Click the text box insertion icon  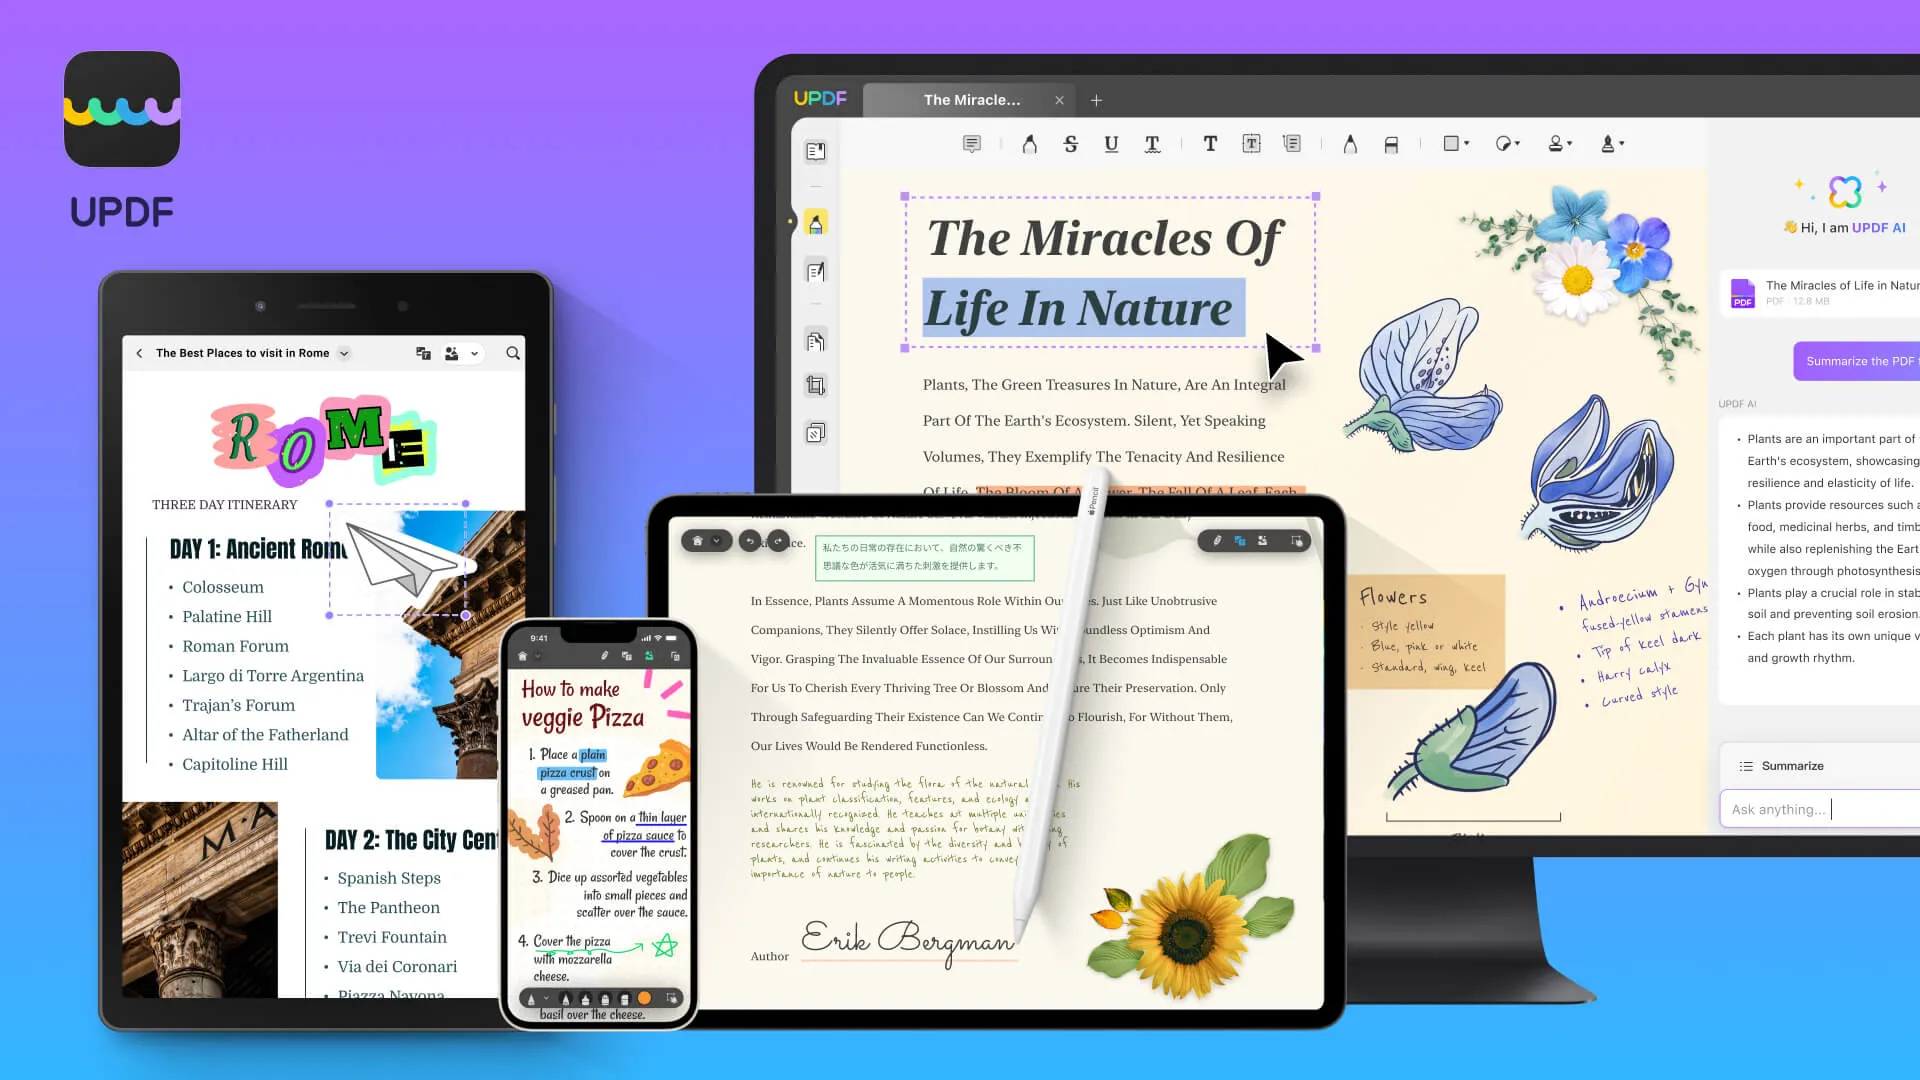(x=1250, y=142)
